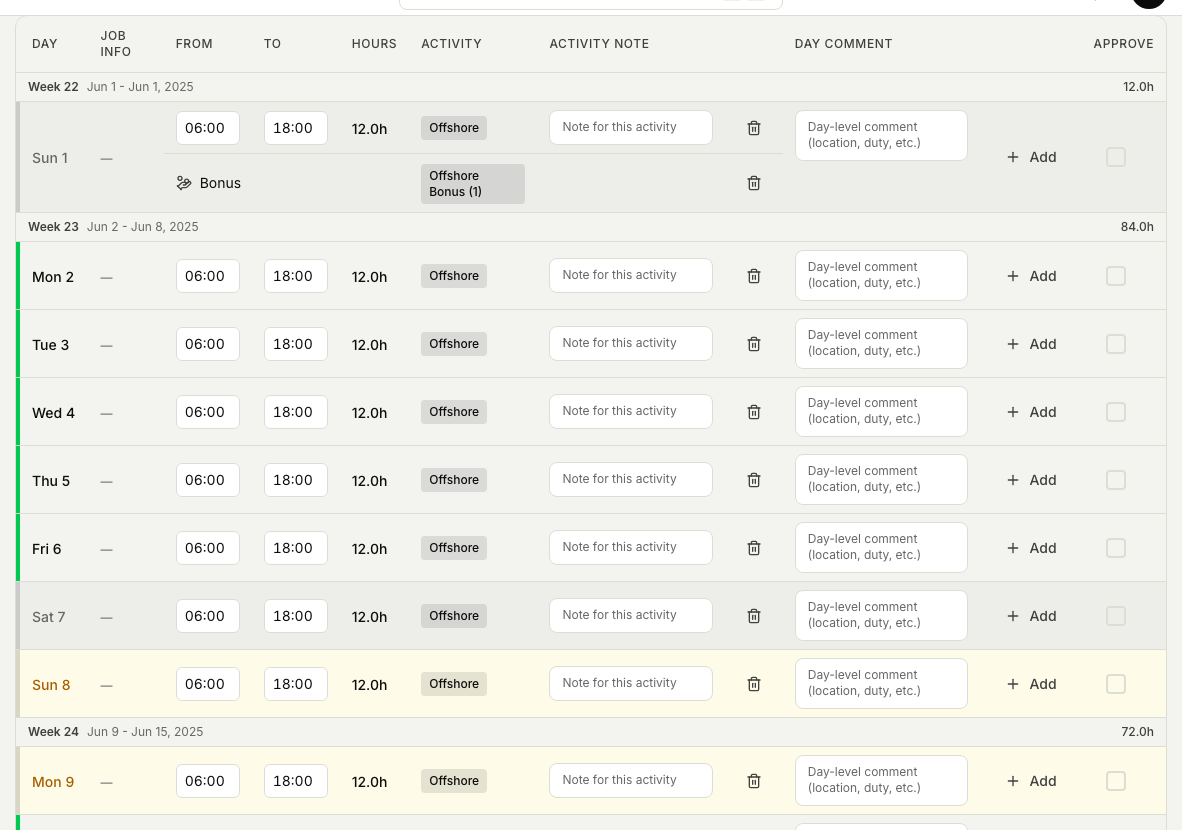Delete the Mon 2 Offshore activity
This screenshot has height=830, width=1182.
pos(754,276)
